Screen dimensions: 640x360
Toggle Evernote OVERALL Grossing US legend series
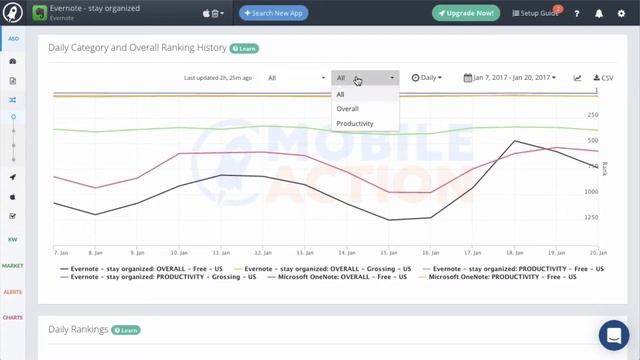pos(322,269)
